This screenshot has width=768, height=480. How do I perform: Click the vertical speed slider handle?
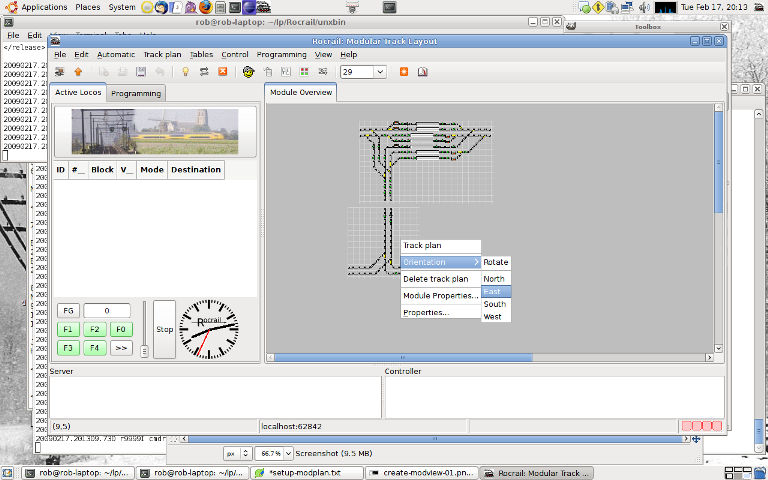click(144, 350)
